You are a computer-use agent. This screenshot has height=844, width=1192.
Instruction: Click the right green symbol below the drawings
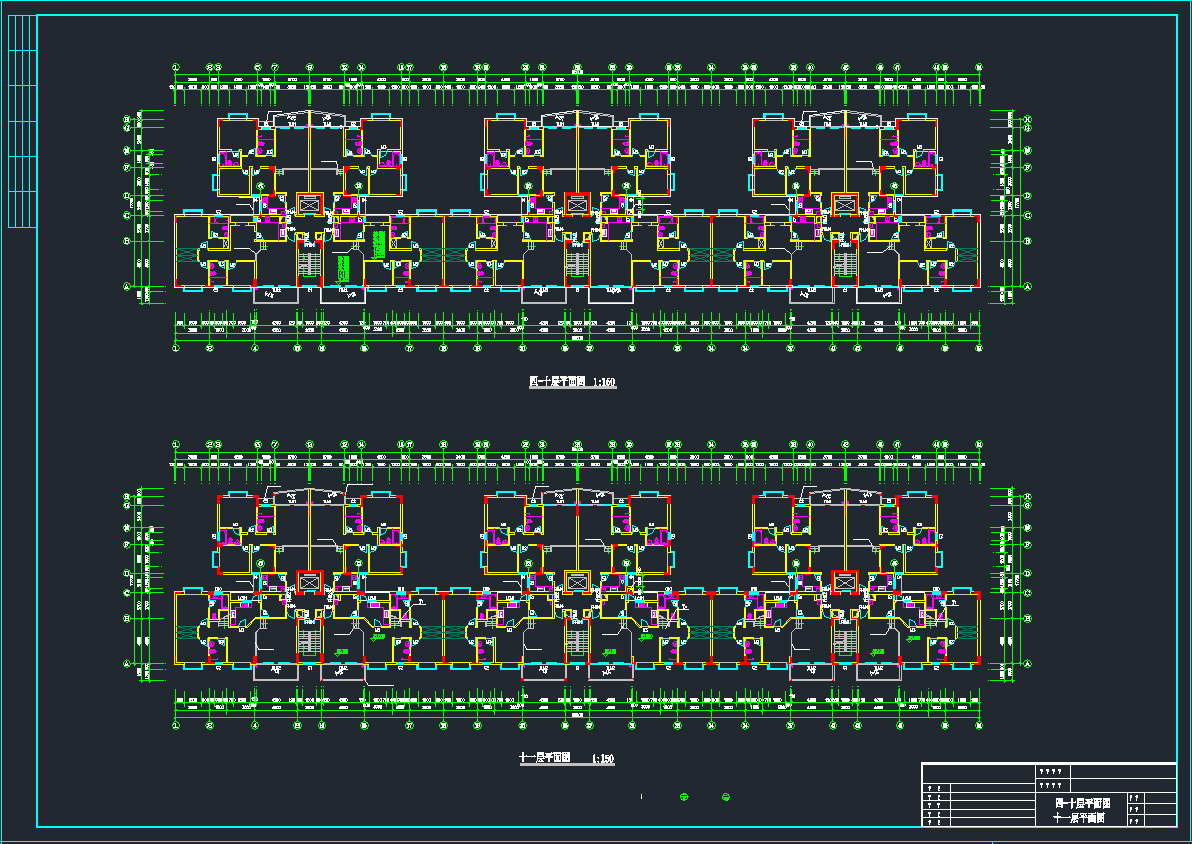pyautogui.click(x=726, y=797)
